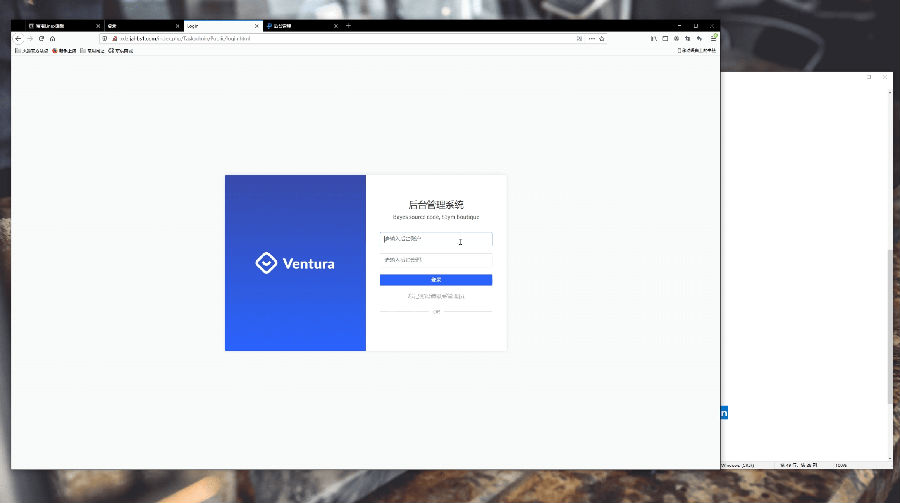The image size is (900, 503).
Task: Click the browser forward arrow
Action: click(x=29, y=38)
